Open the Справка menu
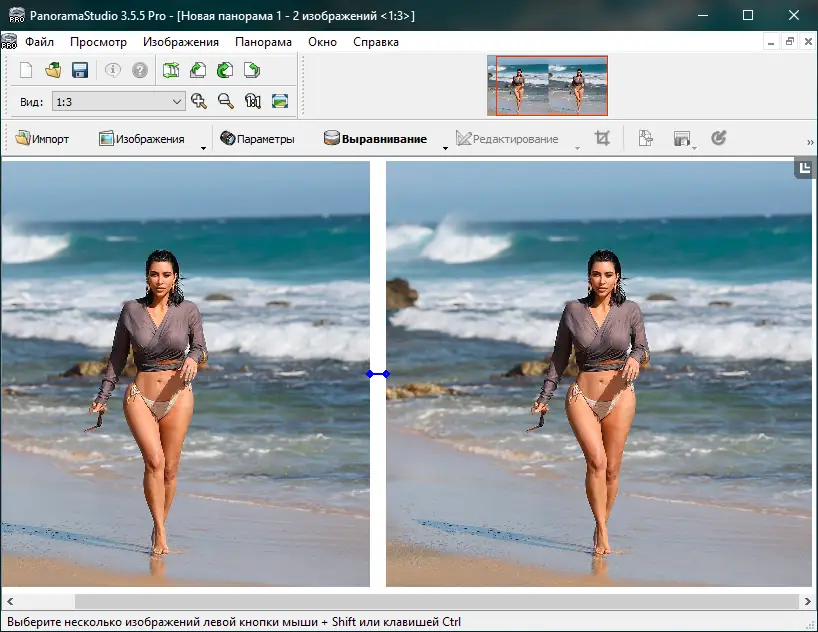The image size is (818, 632). pyautogui.click(x=376, y=42)
